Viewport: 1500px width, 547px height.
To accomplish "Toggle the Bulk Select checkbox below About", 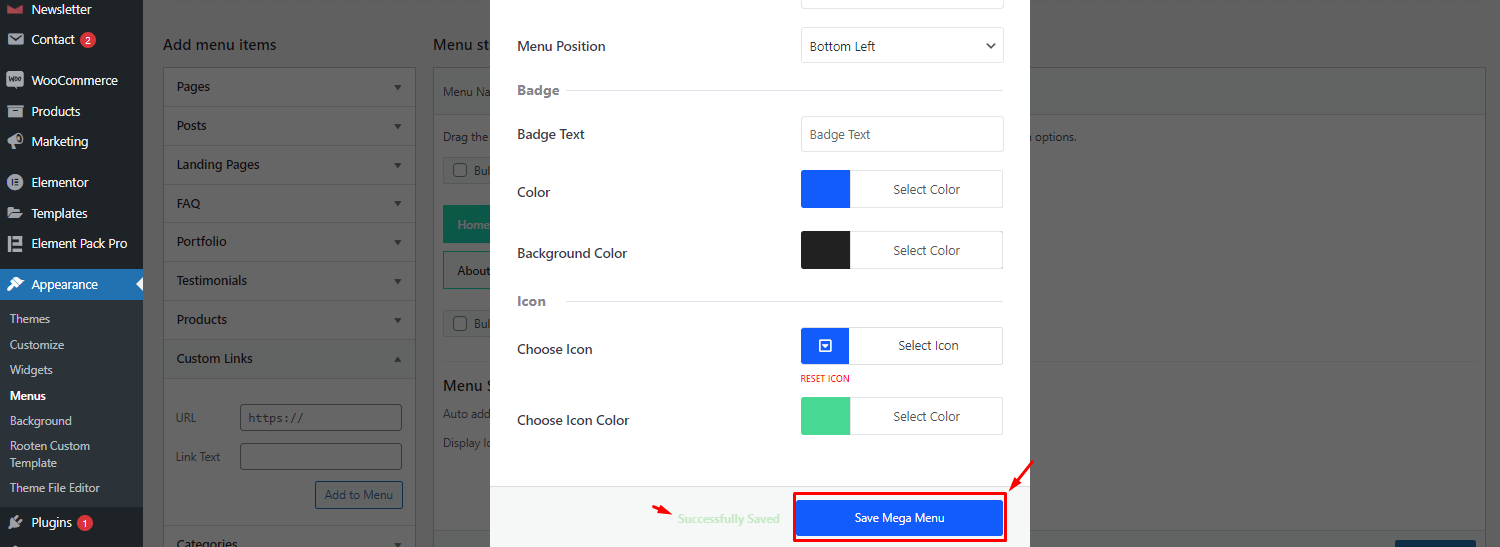I will (x=460, y=323).
